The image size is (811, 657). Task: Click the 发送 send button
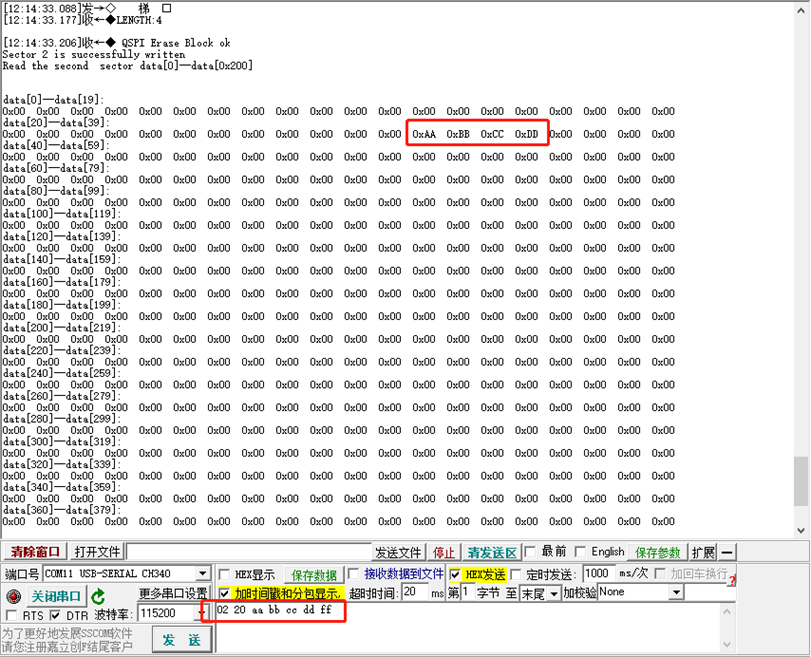click(182, 640)
